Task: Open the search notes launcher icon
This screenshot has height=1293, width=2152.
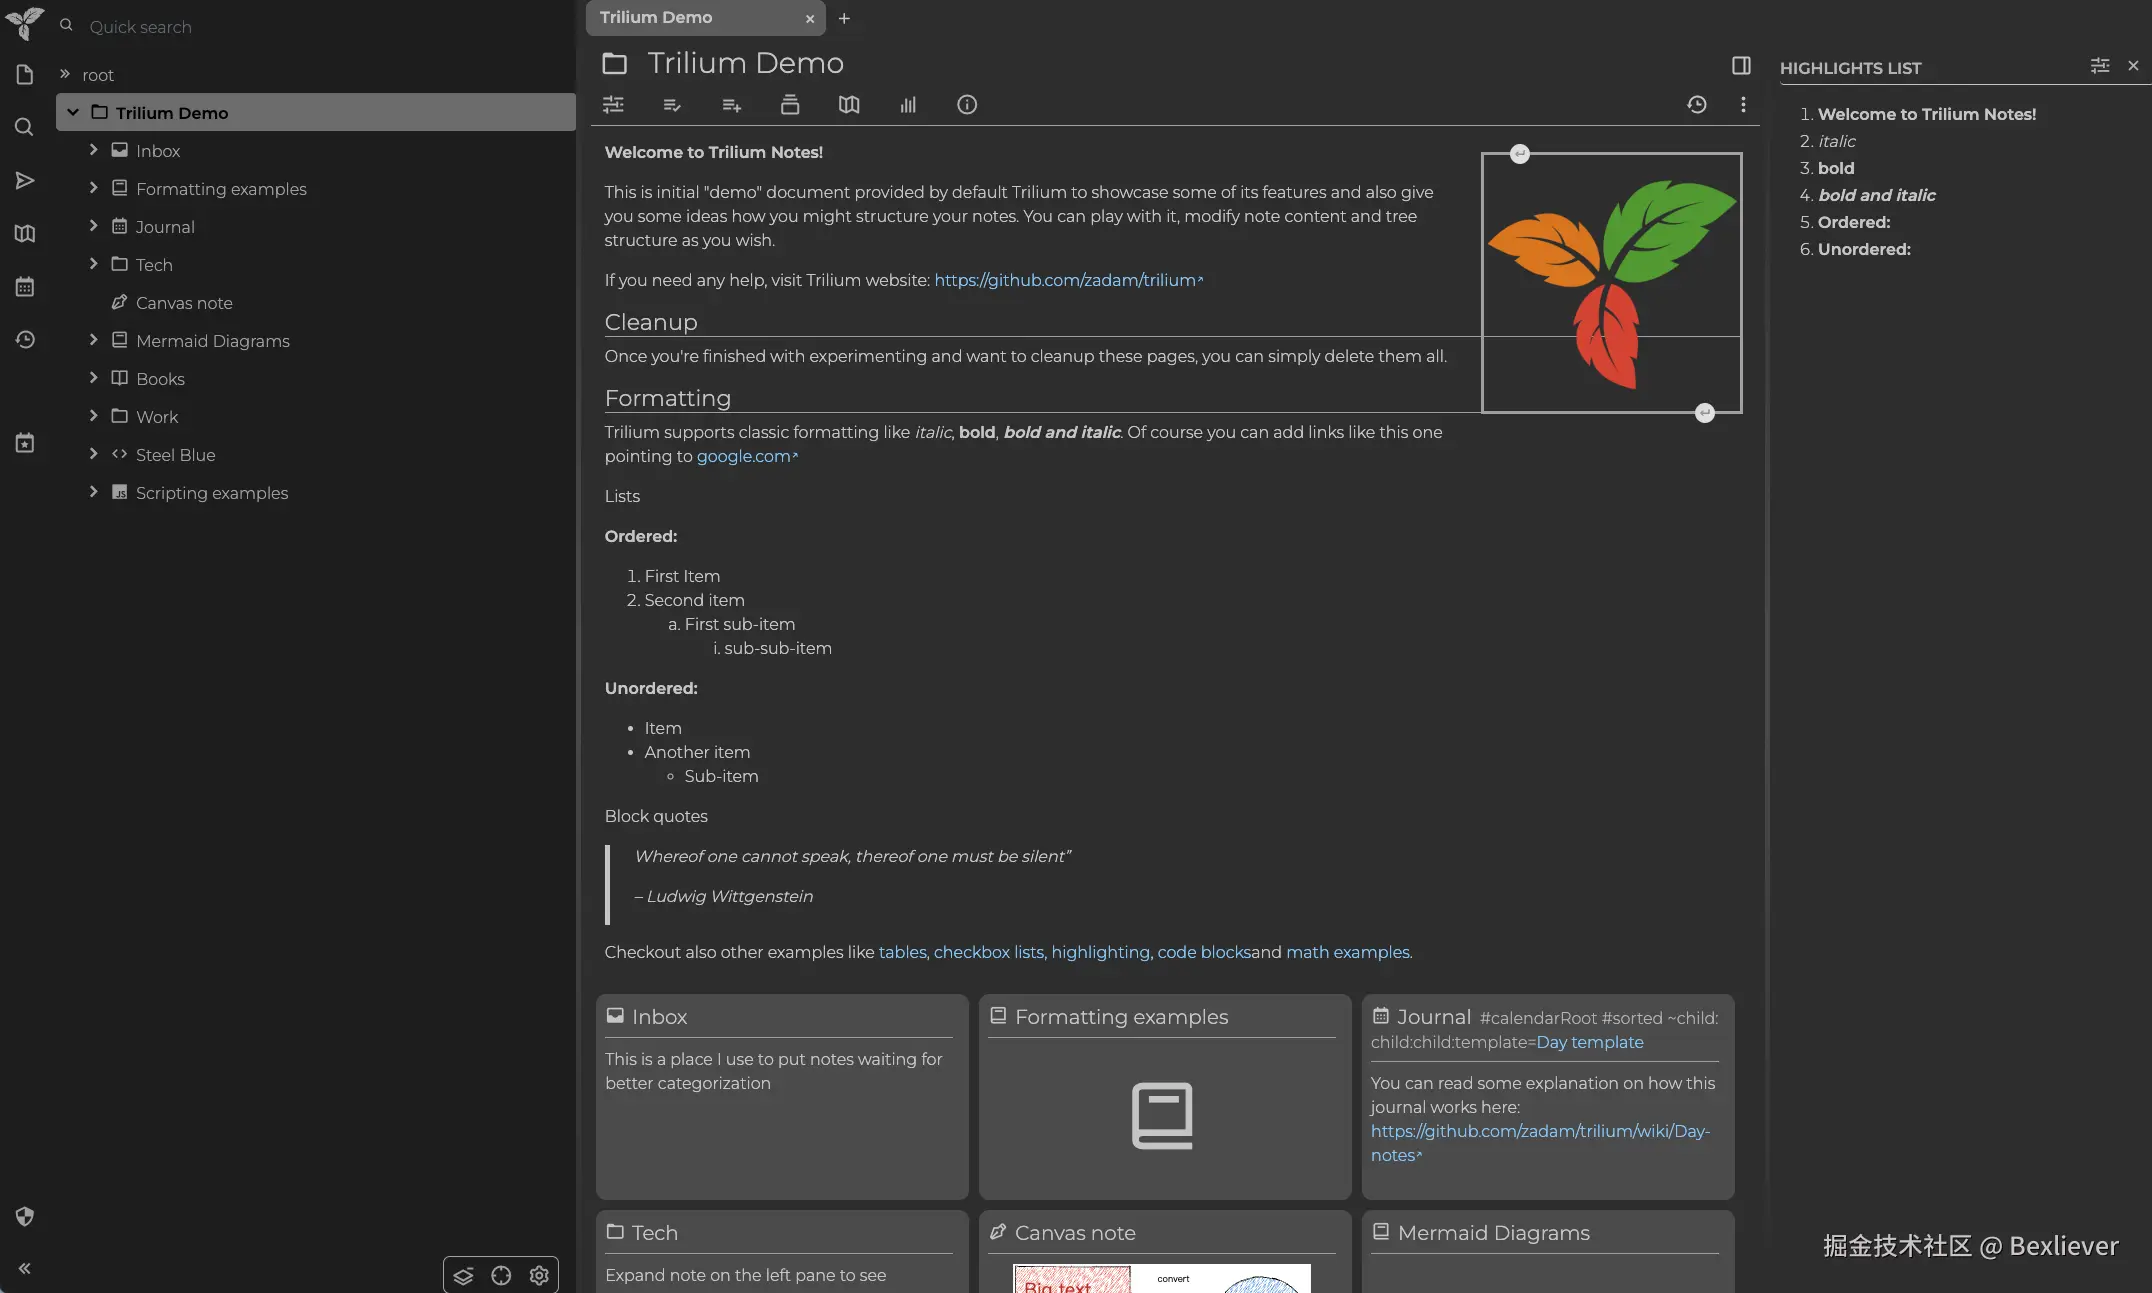Action: [25, 127]
